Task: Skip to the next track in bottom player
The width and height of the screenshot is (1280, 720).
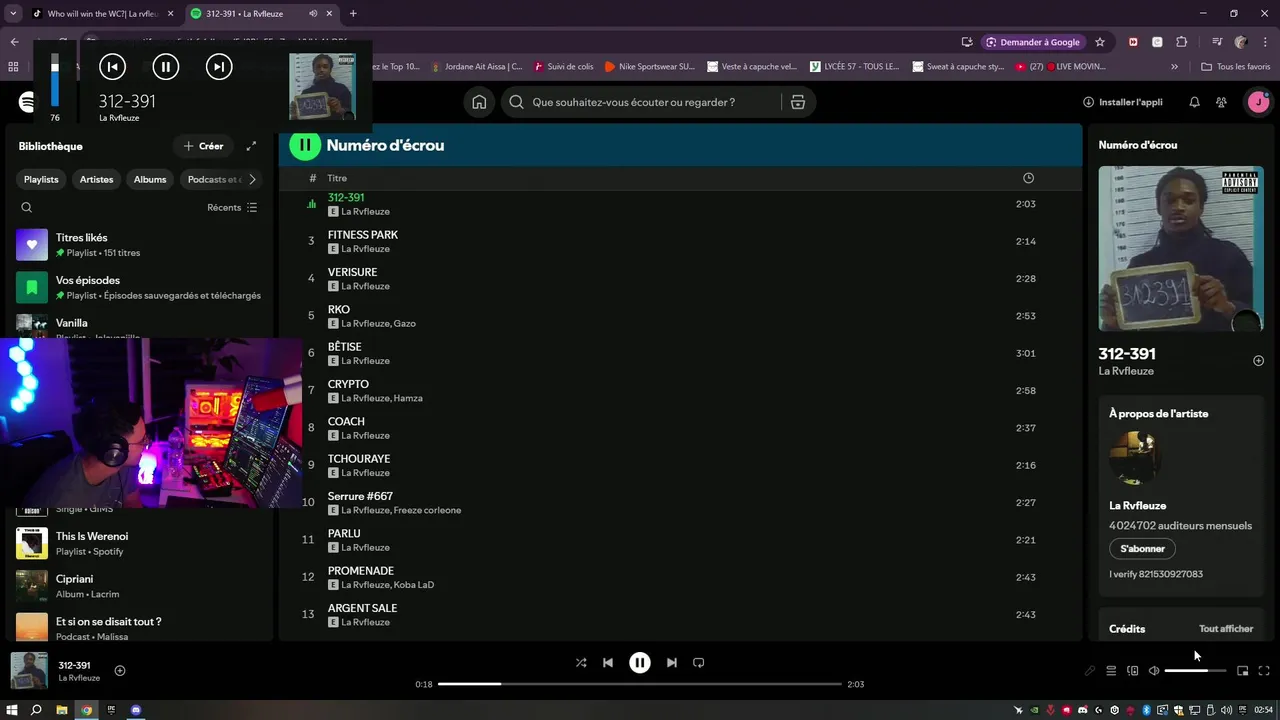Action: point(672,662)
